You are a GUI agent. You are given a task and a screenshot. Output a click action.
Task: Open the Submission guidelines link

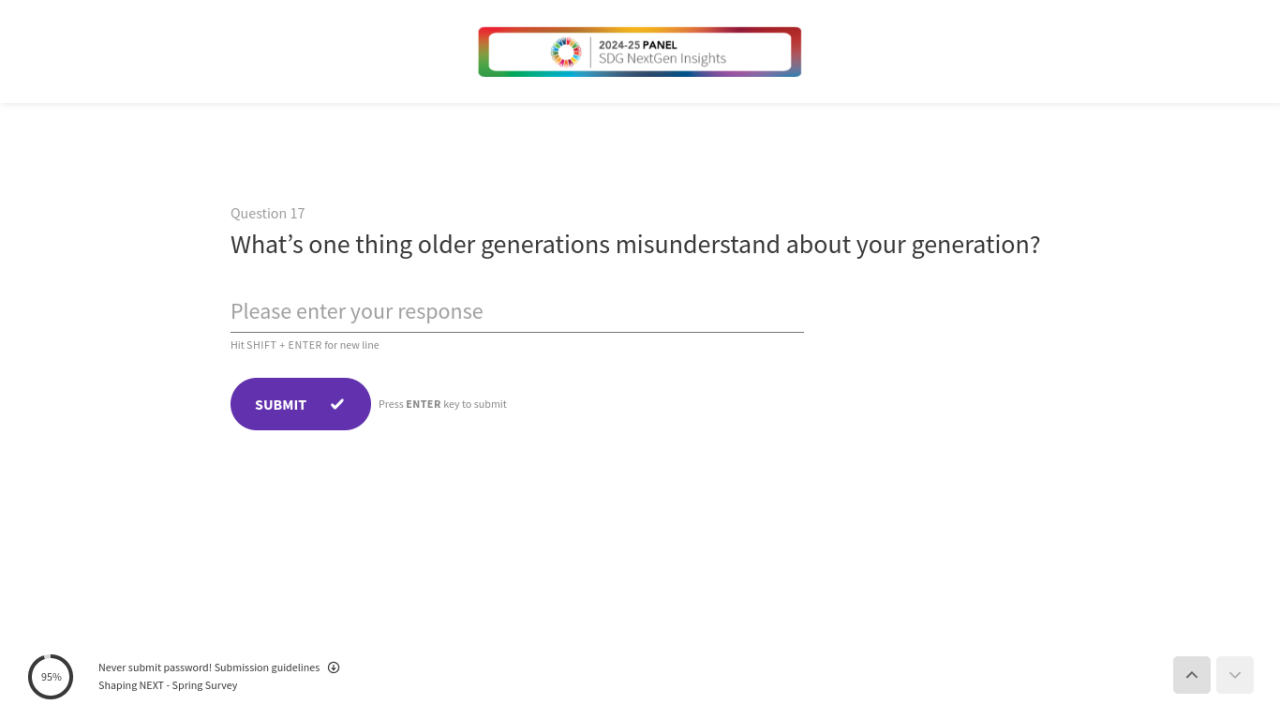click(267, 668)
